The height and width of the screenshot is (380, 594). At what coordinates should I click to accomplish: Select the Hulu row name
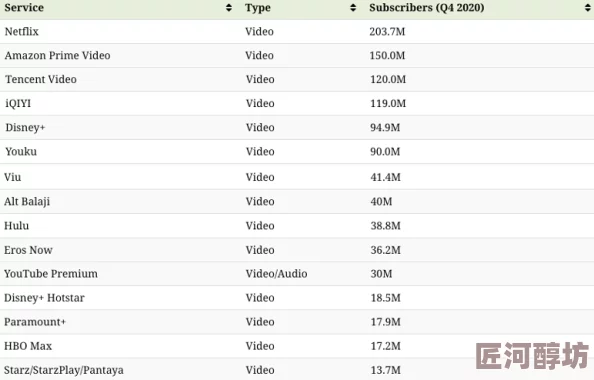(16, 225)
